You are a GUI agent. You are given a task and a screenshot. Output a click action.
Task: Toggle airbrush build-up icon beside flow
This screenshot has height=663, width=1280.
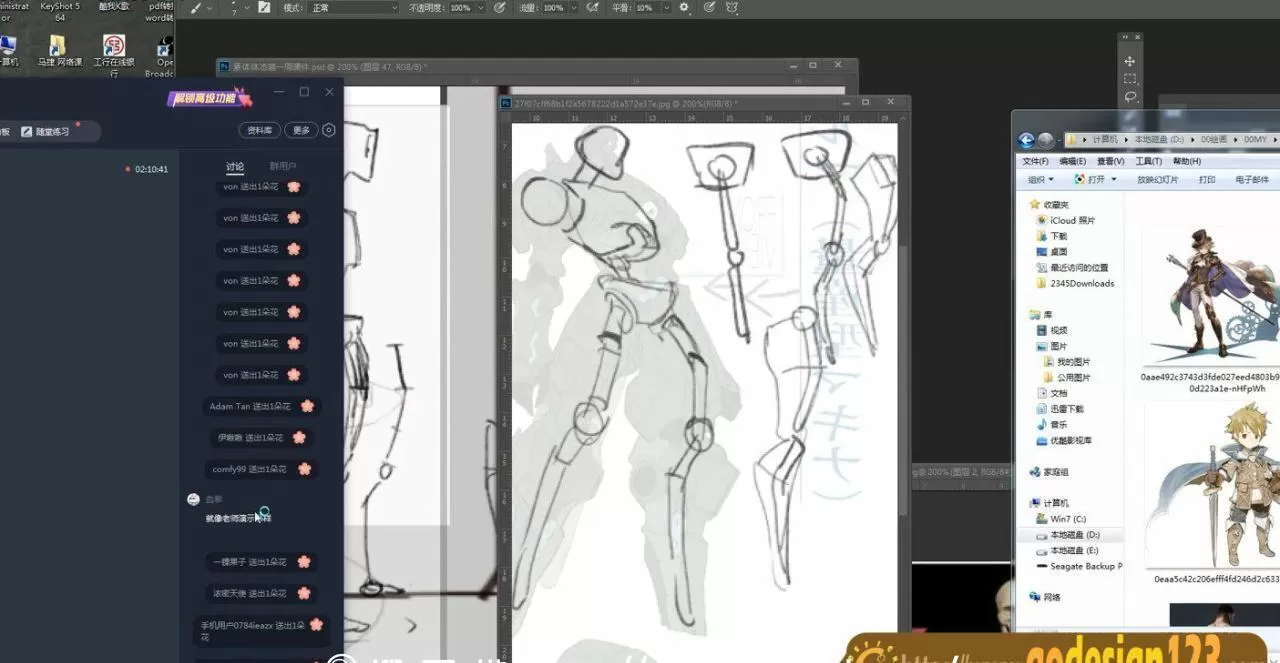coord(593,7)
